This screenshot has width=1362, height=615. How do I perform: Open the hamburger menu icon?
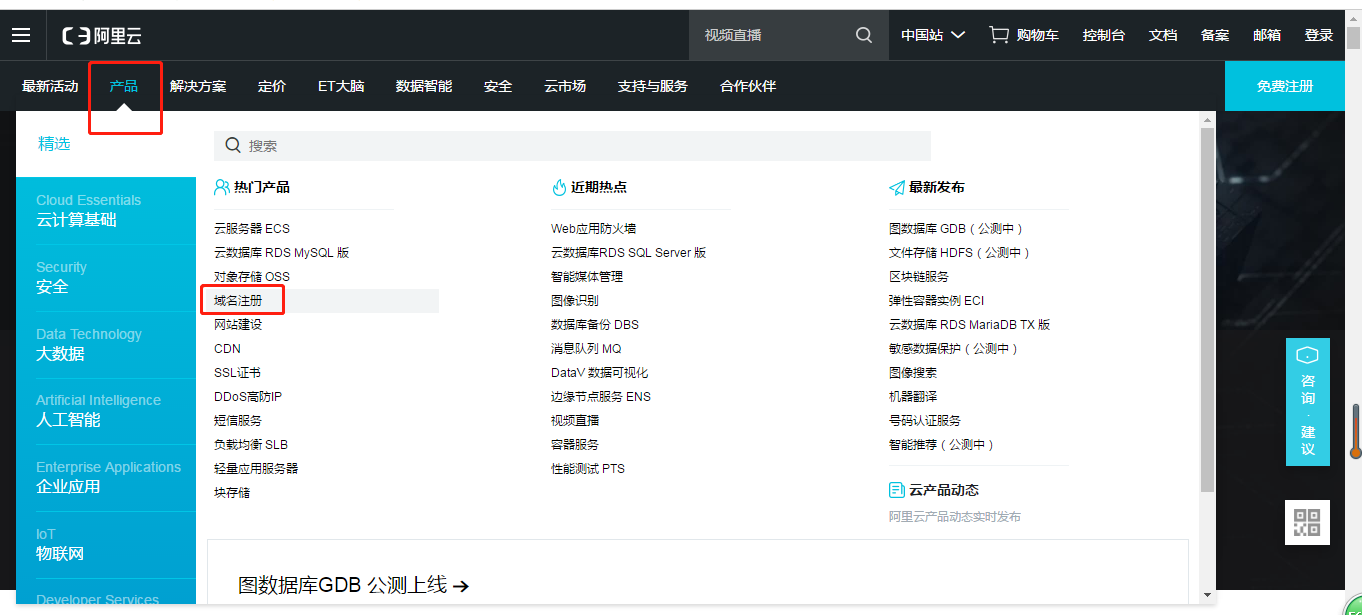click(x=21, y=35)
